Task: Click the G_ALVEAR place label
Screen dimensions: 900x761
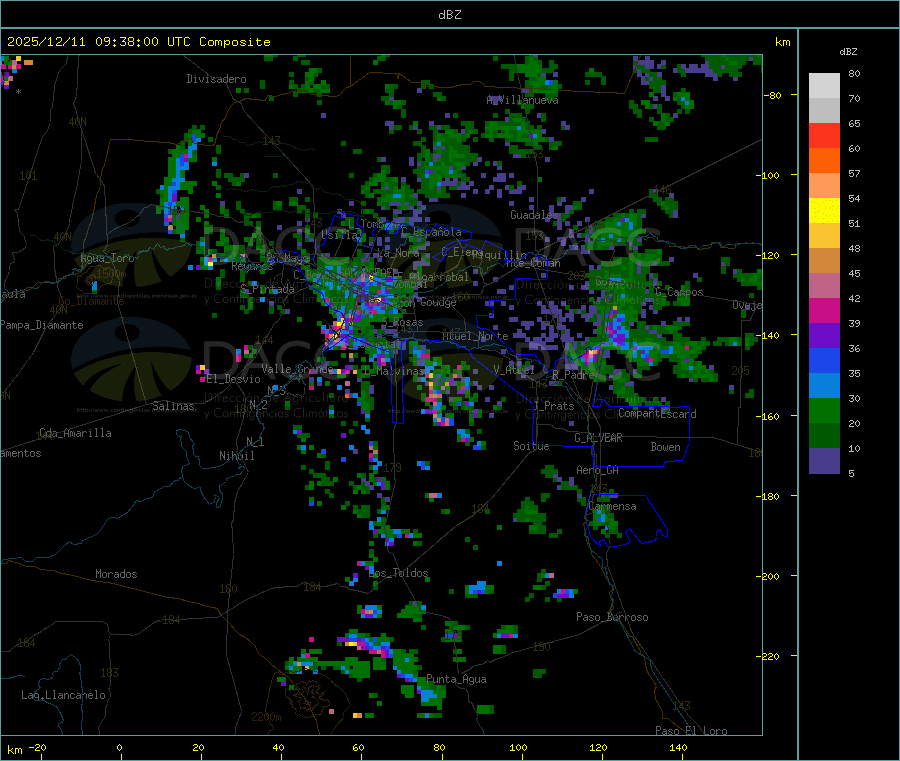Action: click(x=598, y=438)
